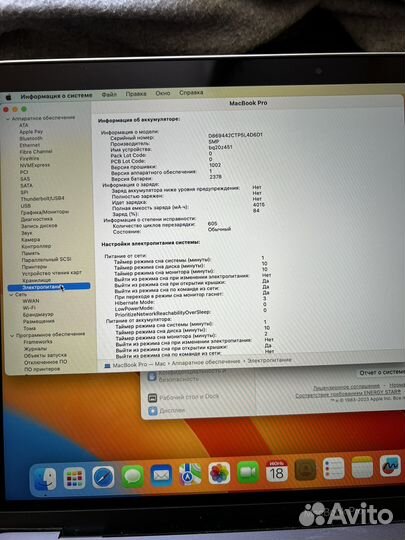Select Параллельный SCSI in the sidebar
Screen dimensions: 405x540
pyautogui.click(x=46, y=259)
